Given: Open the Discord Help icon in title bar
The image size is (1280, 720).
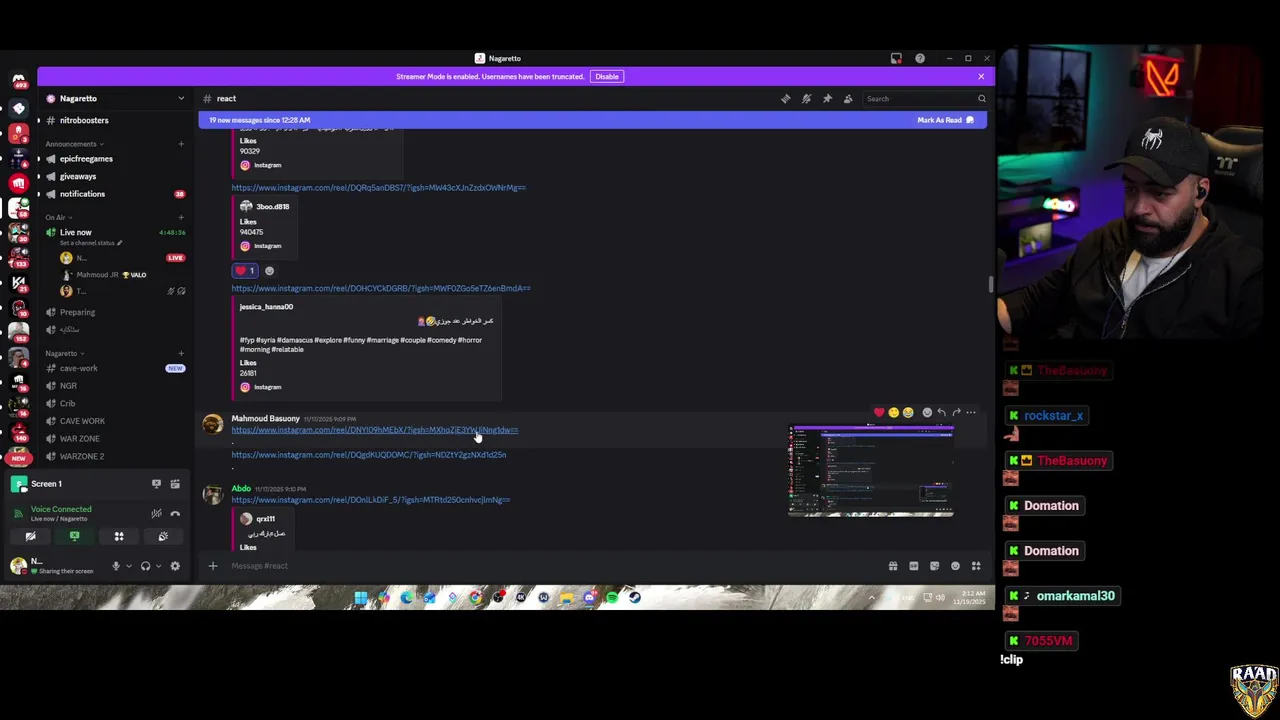Looking at the screenshot, I should coord(920,59).
